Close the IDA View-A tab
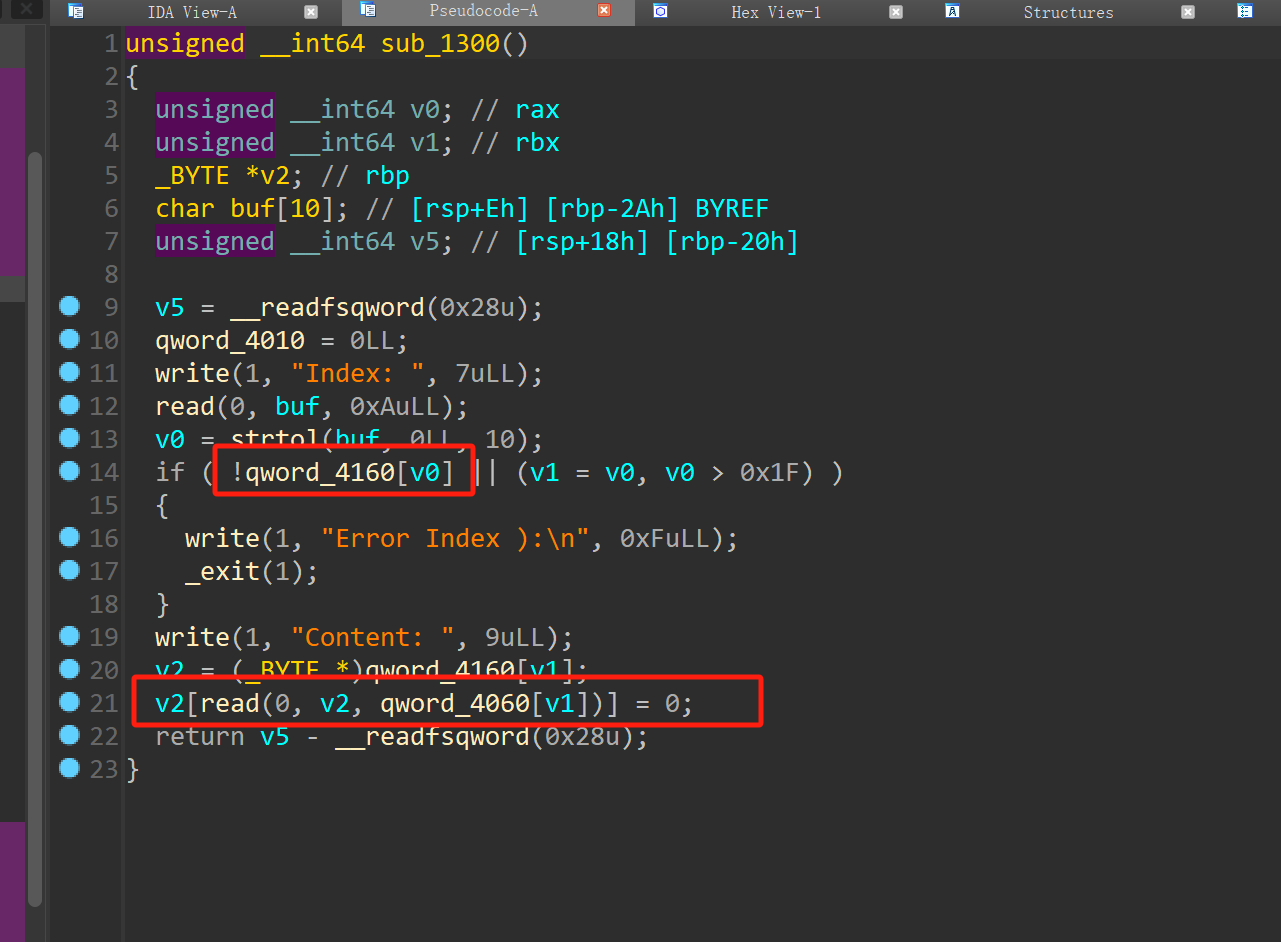 coord(311,12)
